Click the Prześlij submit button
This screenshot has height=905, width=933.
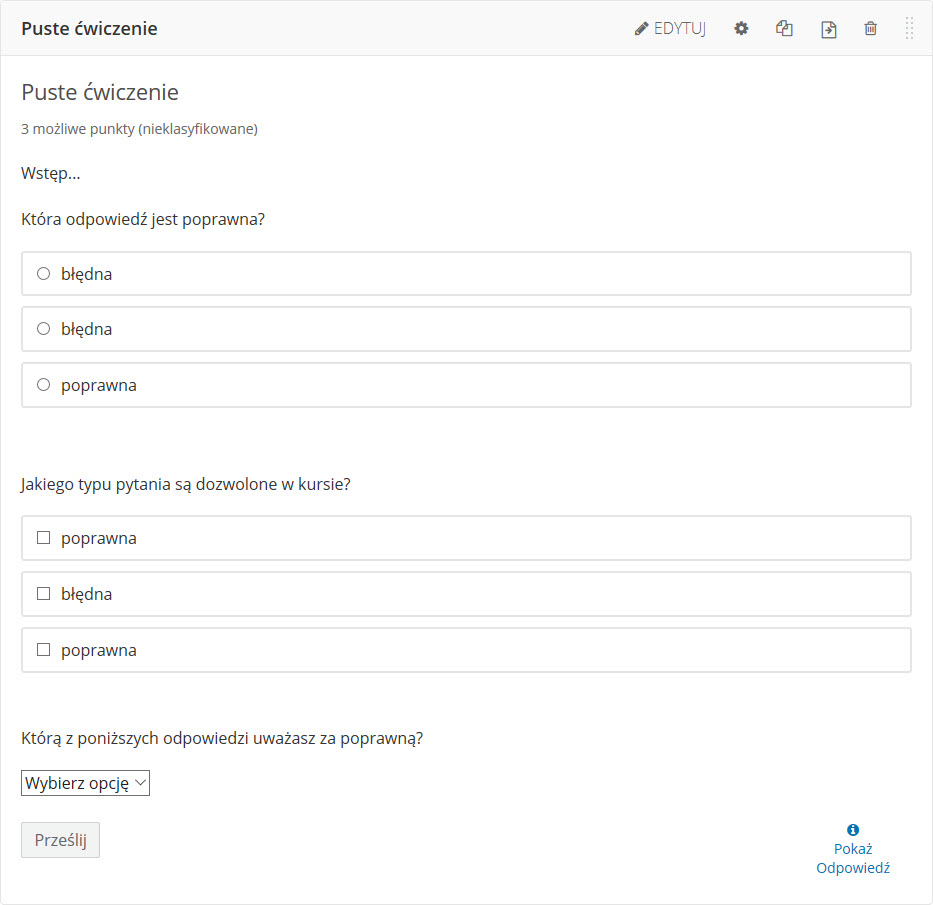(x=60, y=840)
